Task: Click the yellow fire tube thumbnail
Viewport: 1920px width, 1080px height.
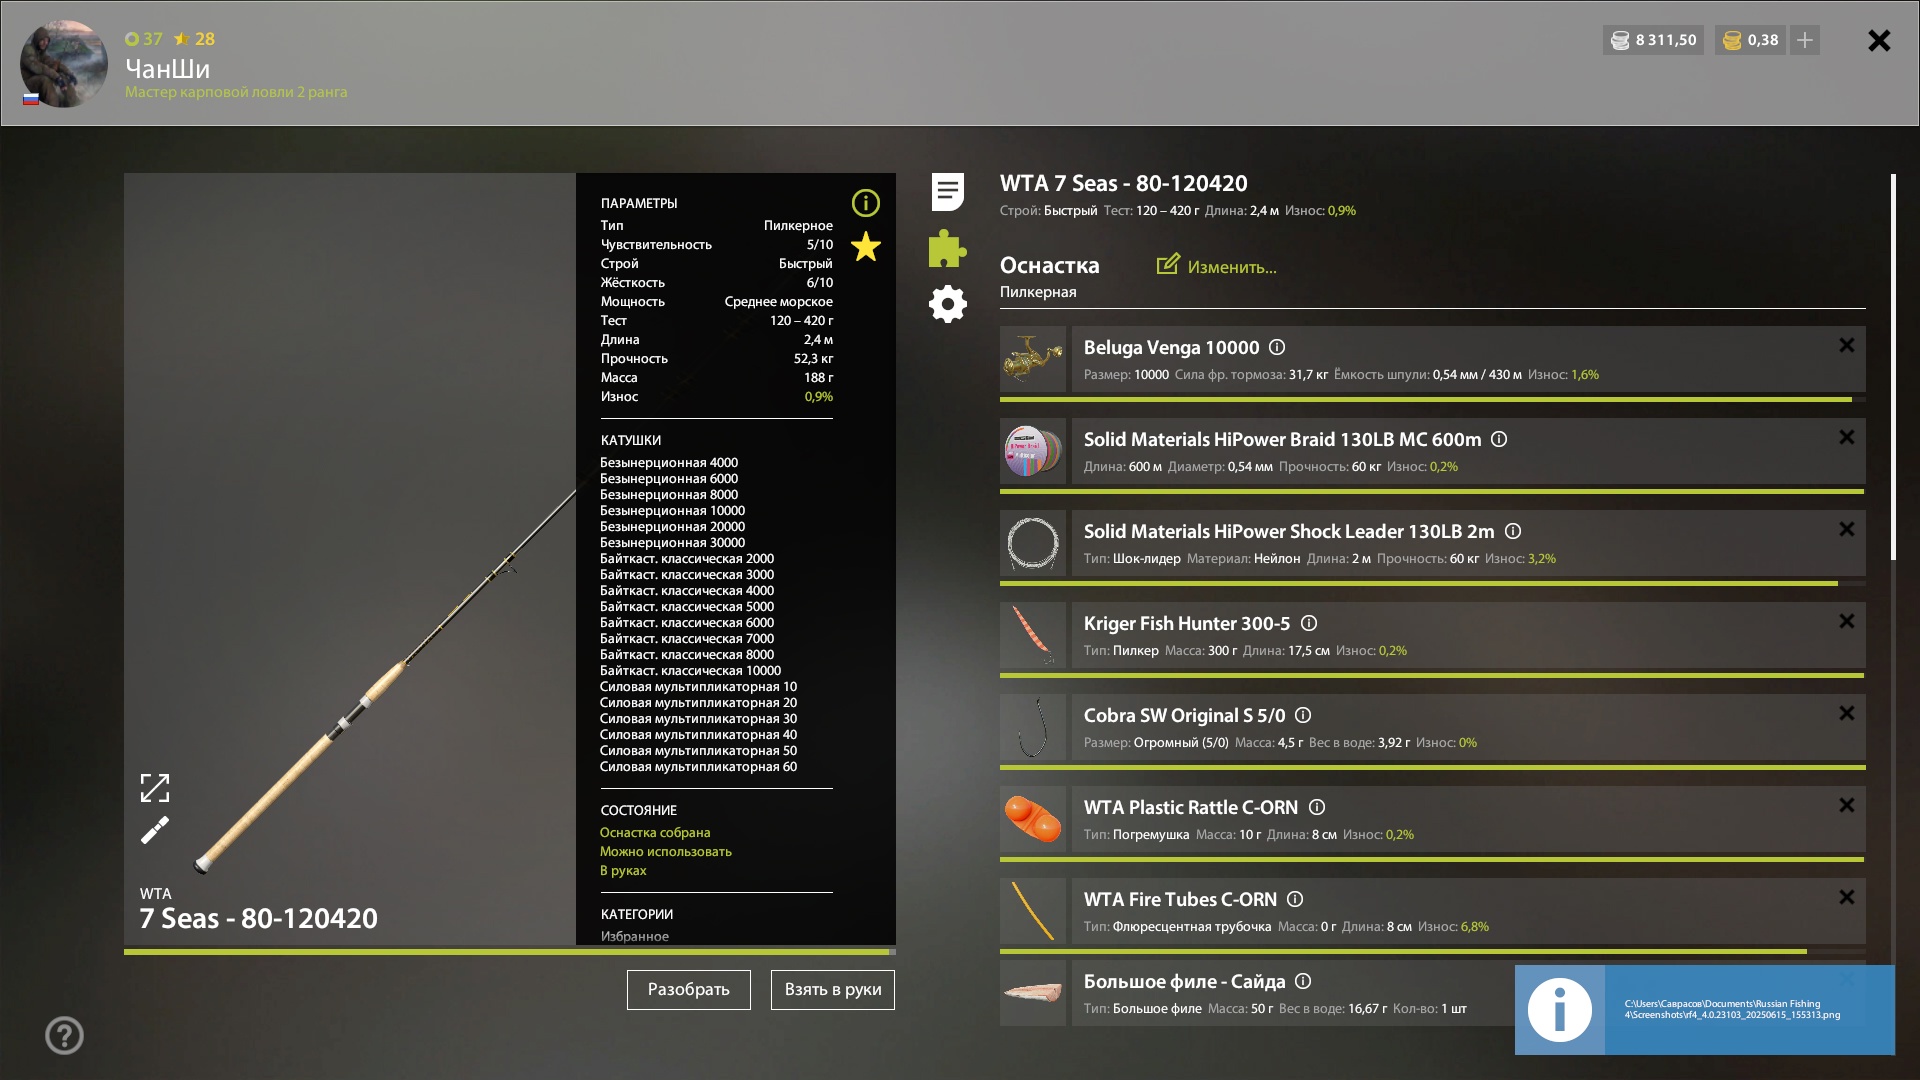Action: [1033, 911]
